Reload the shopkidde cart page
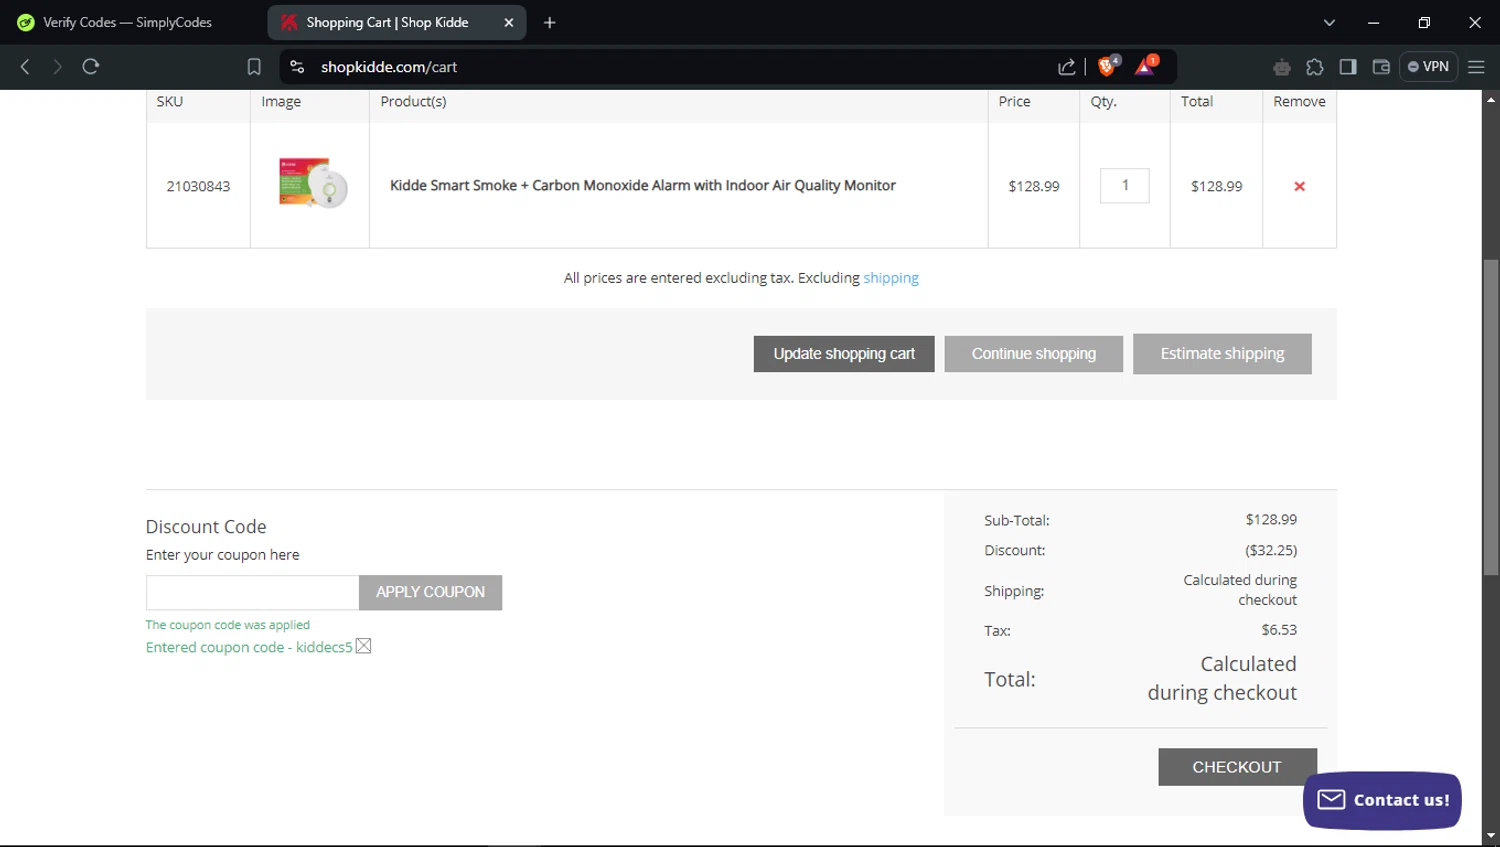The height and width of the screenshot is (847, 1500). (91, 67)
